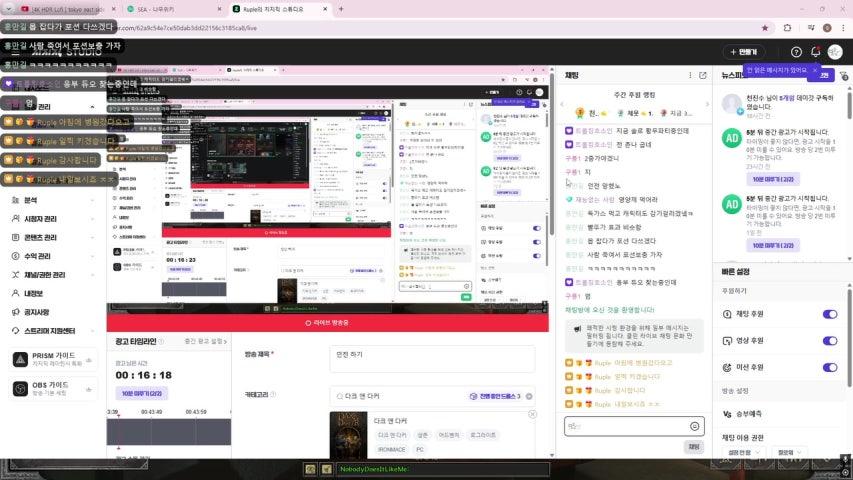853x480 pixels.
Task: Click the 카테고리 info icon
Action: [x=273, y=395]
